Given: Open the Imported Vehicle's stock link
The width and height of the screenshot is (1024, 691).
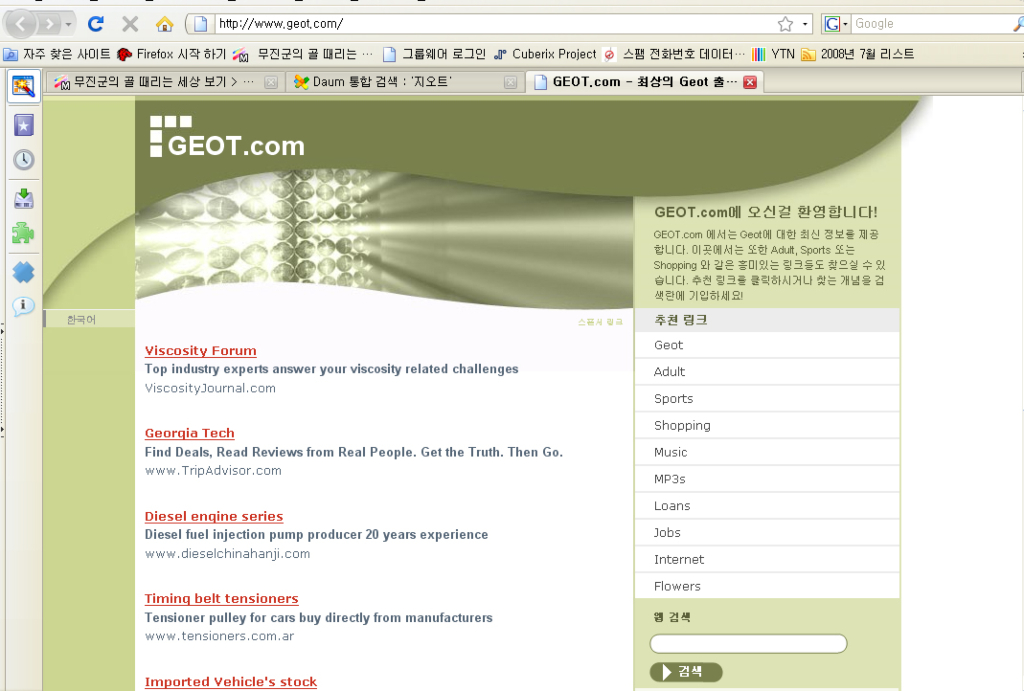Looking at the screenshot, I should 231,681.
